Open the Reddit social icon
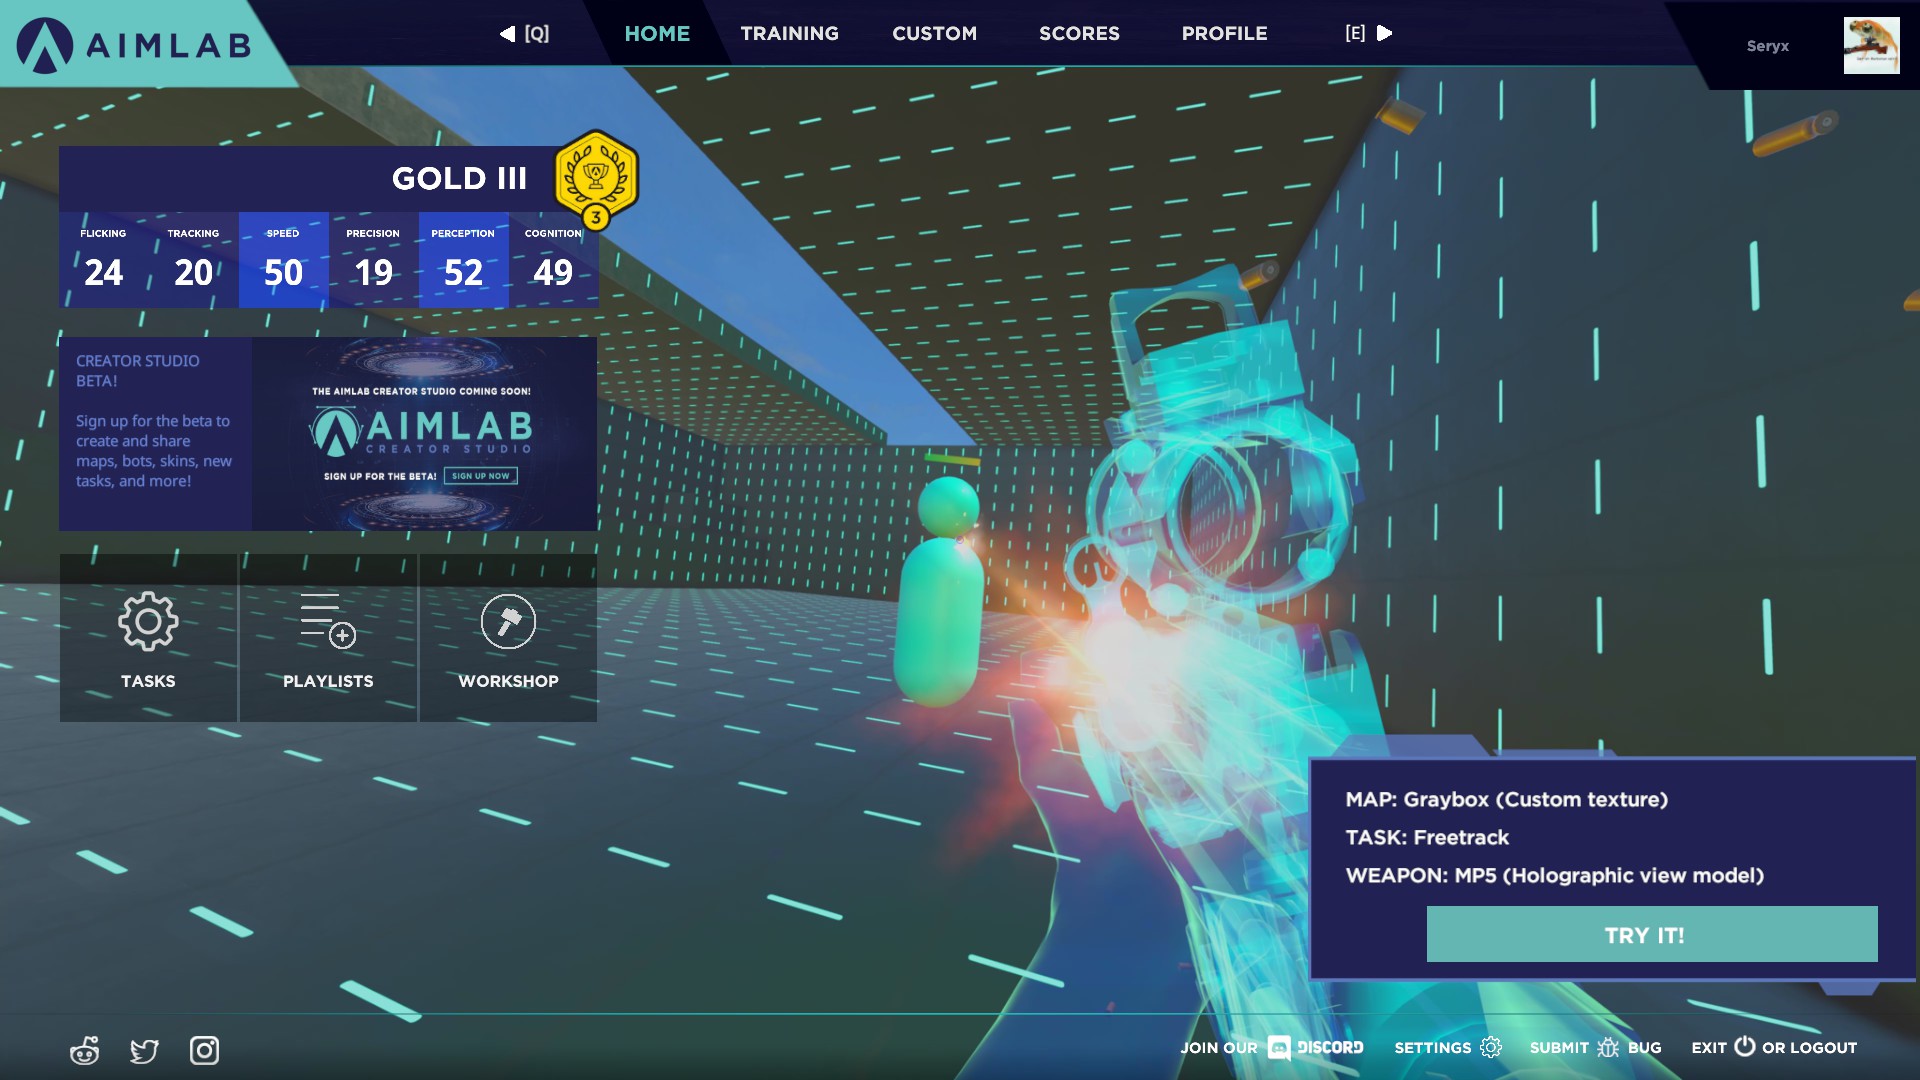The height and width of the screenshot is (1080, 1920). (85, 1050)
